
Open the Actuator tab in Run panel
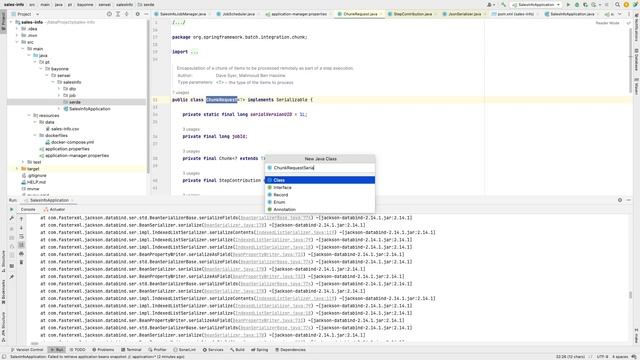(54, 209)
